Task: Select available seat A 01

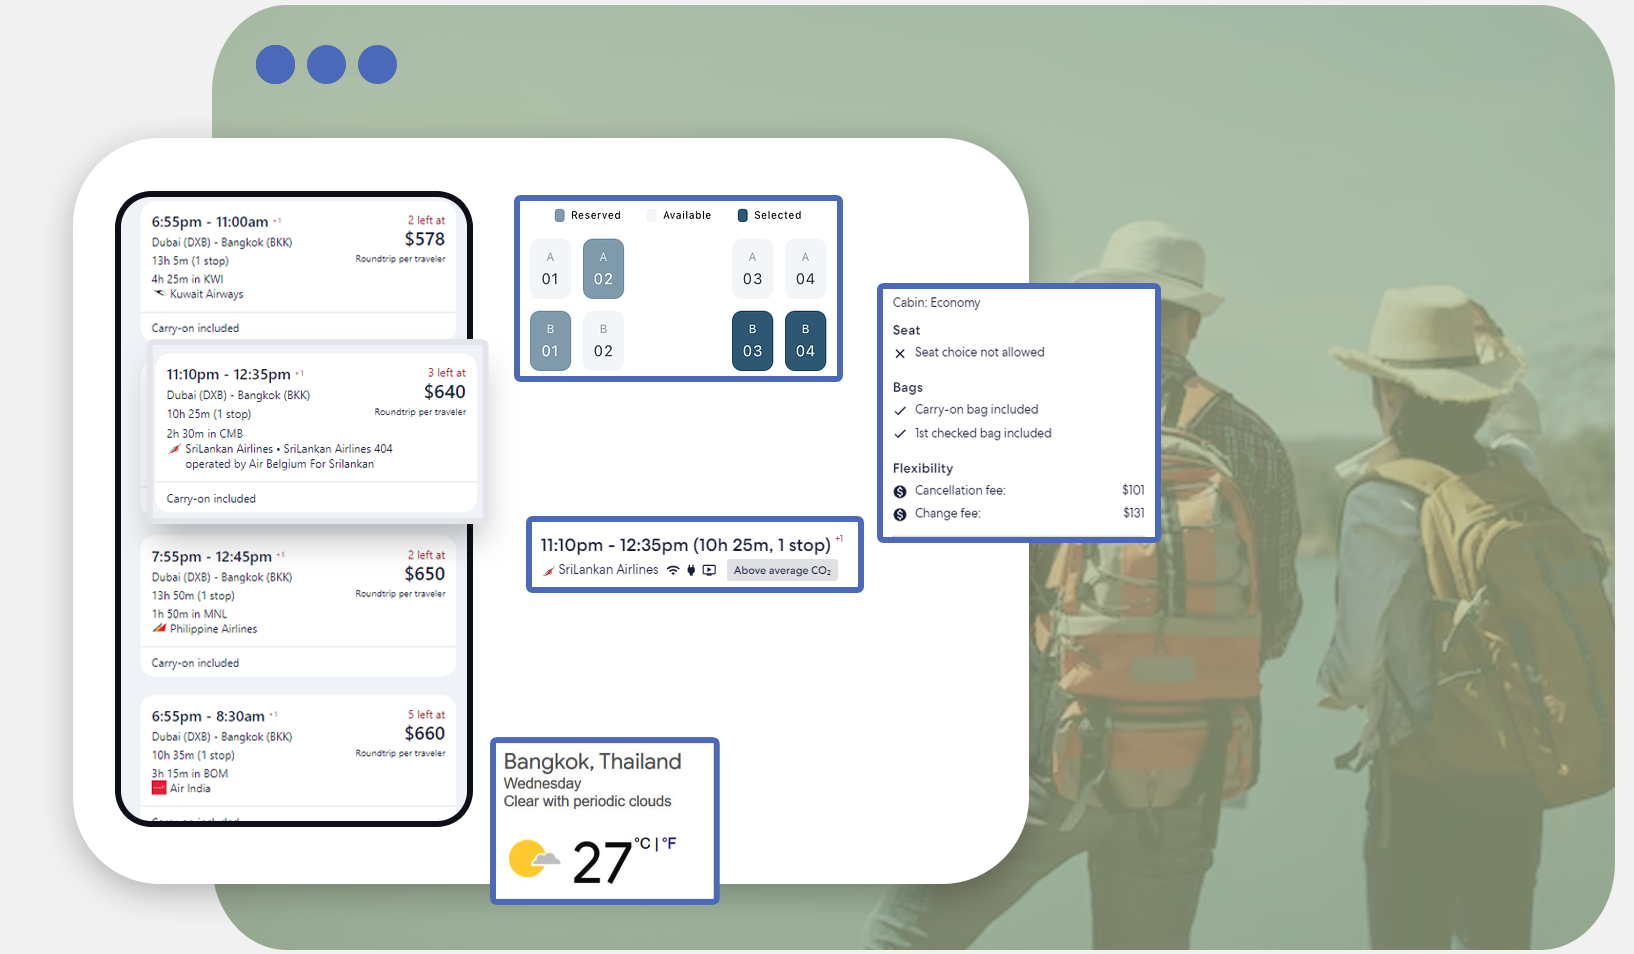Action: pos(550,269)
